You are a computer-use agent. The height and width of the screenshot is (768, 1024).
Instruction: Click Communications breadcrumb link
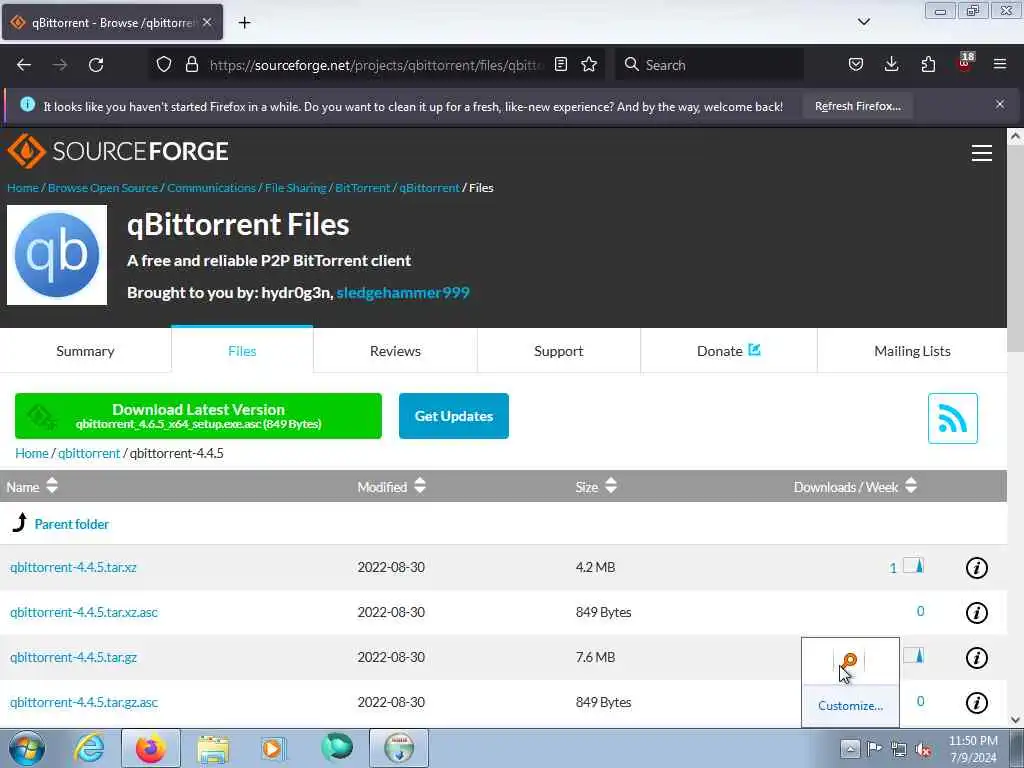point(211,187)
